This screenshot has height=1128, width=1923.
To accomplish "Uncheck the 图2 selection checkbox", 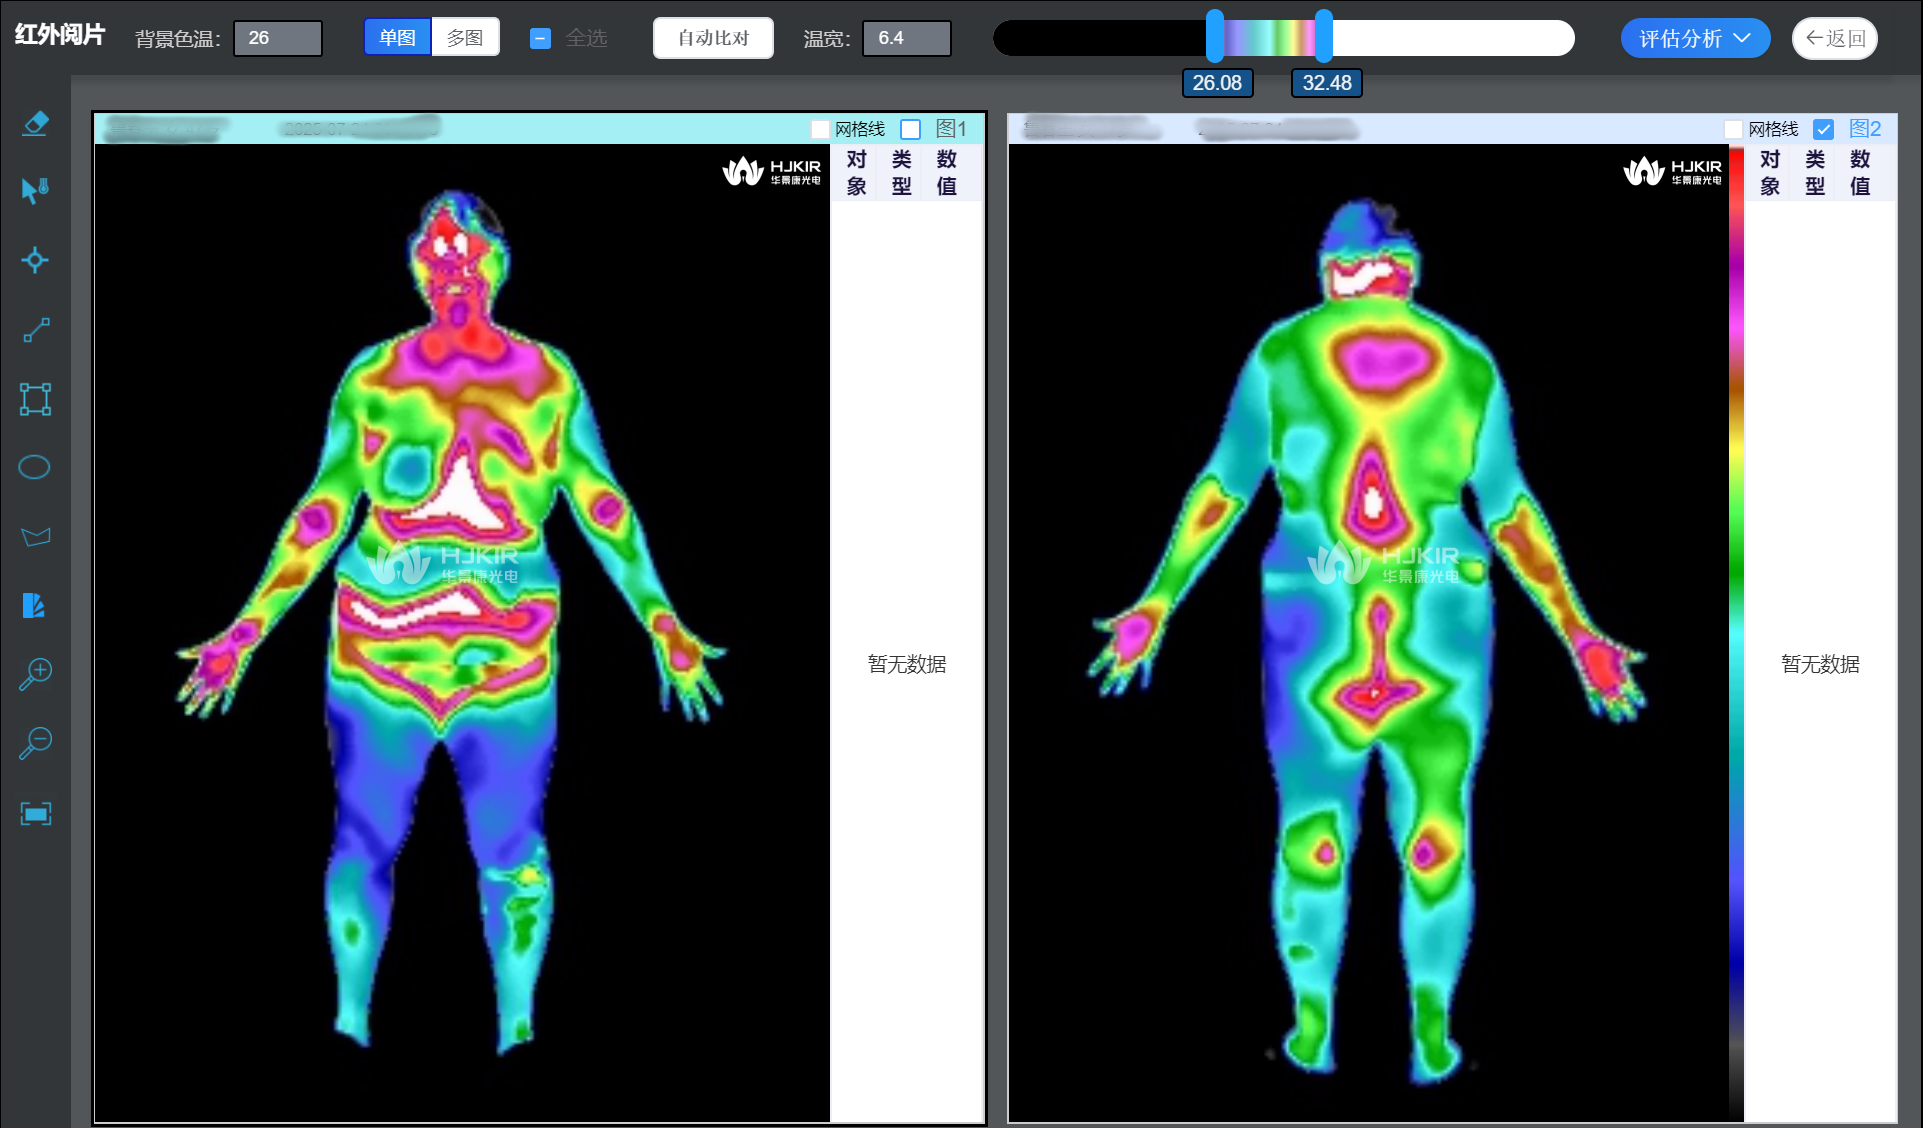I will coord(1823,129).
